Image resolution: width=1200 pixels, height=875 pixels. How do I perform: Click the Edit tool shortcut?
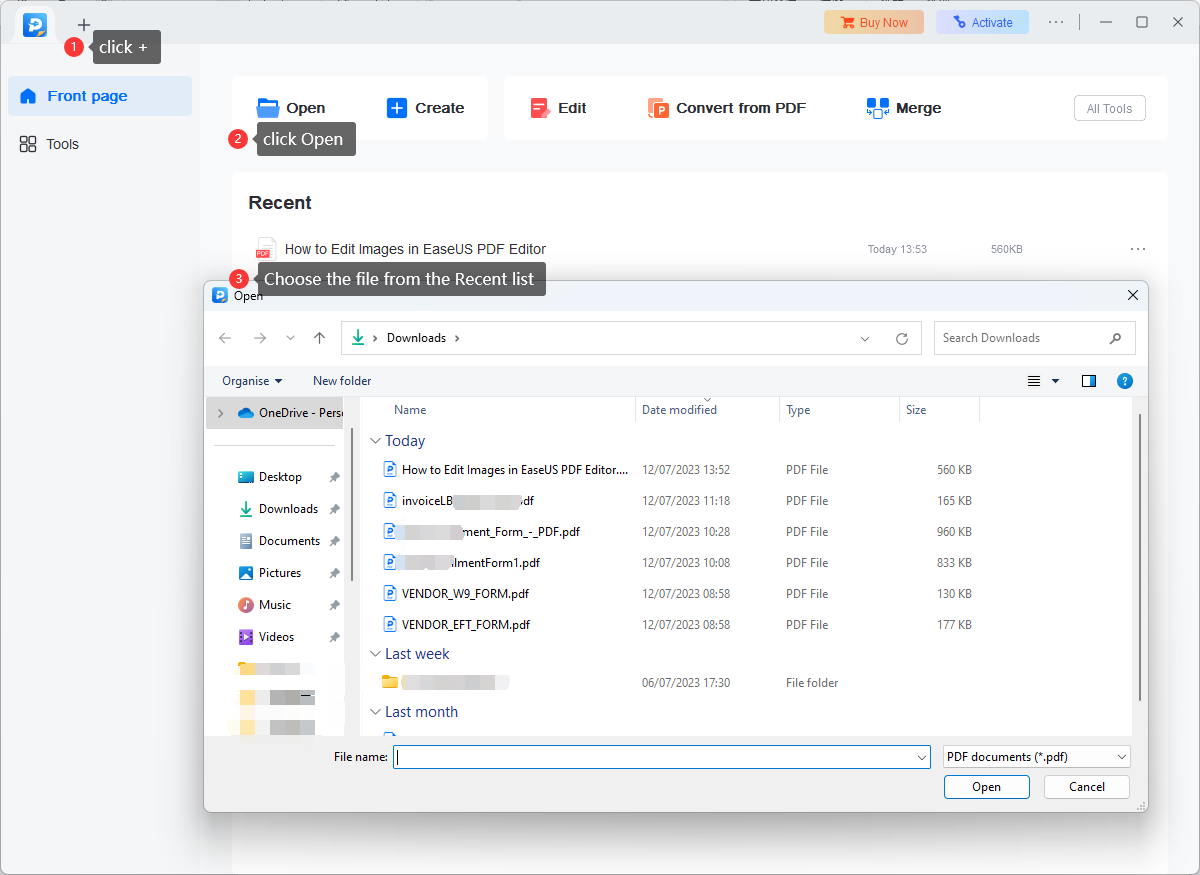[558, 108]
